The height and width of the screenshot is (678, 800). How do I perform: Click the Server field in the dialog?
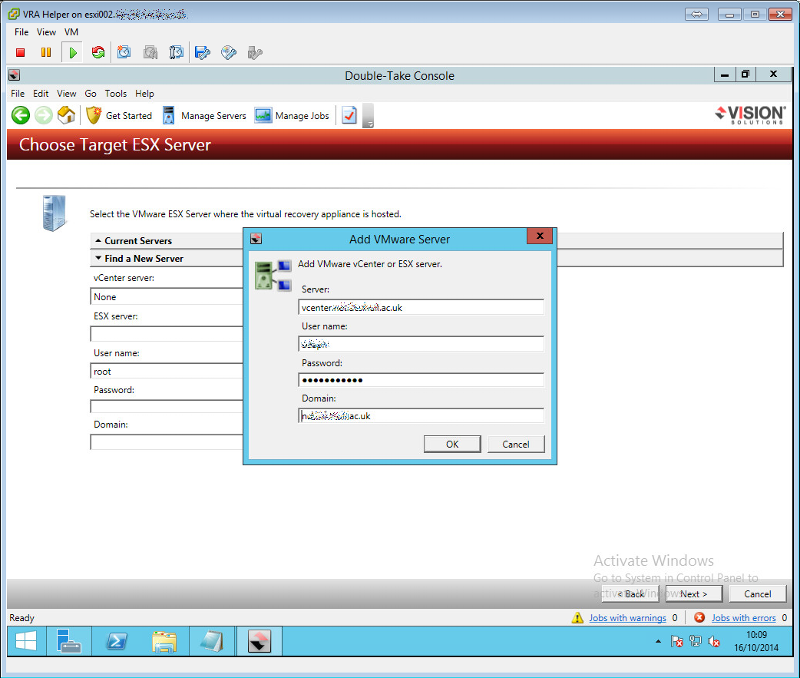click(x=421, y=307)
